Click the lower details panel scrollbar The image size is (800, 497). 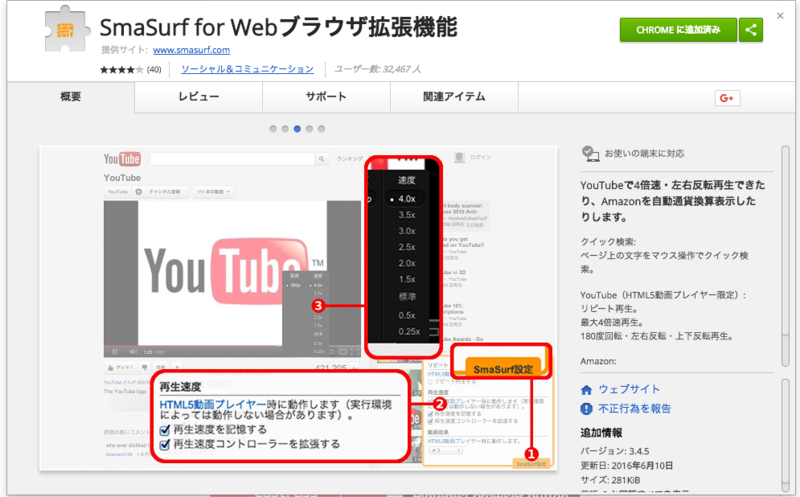[785, 435]
